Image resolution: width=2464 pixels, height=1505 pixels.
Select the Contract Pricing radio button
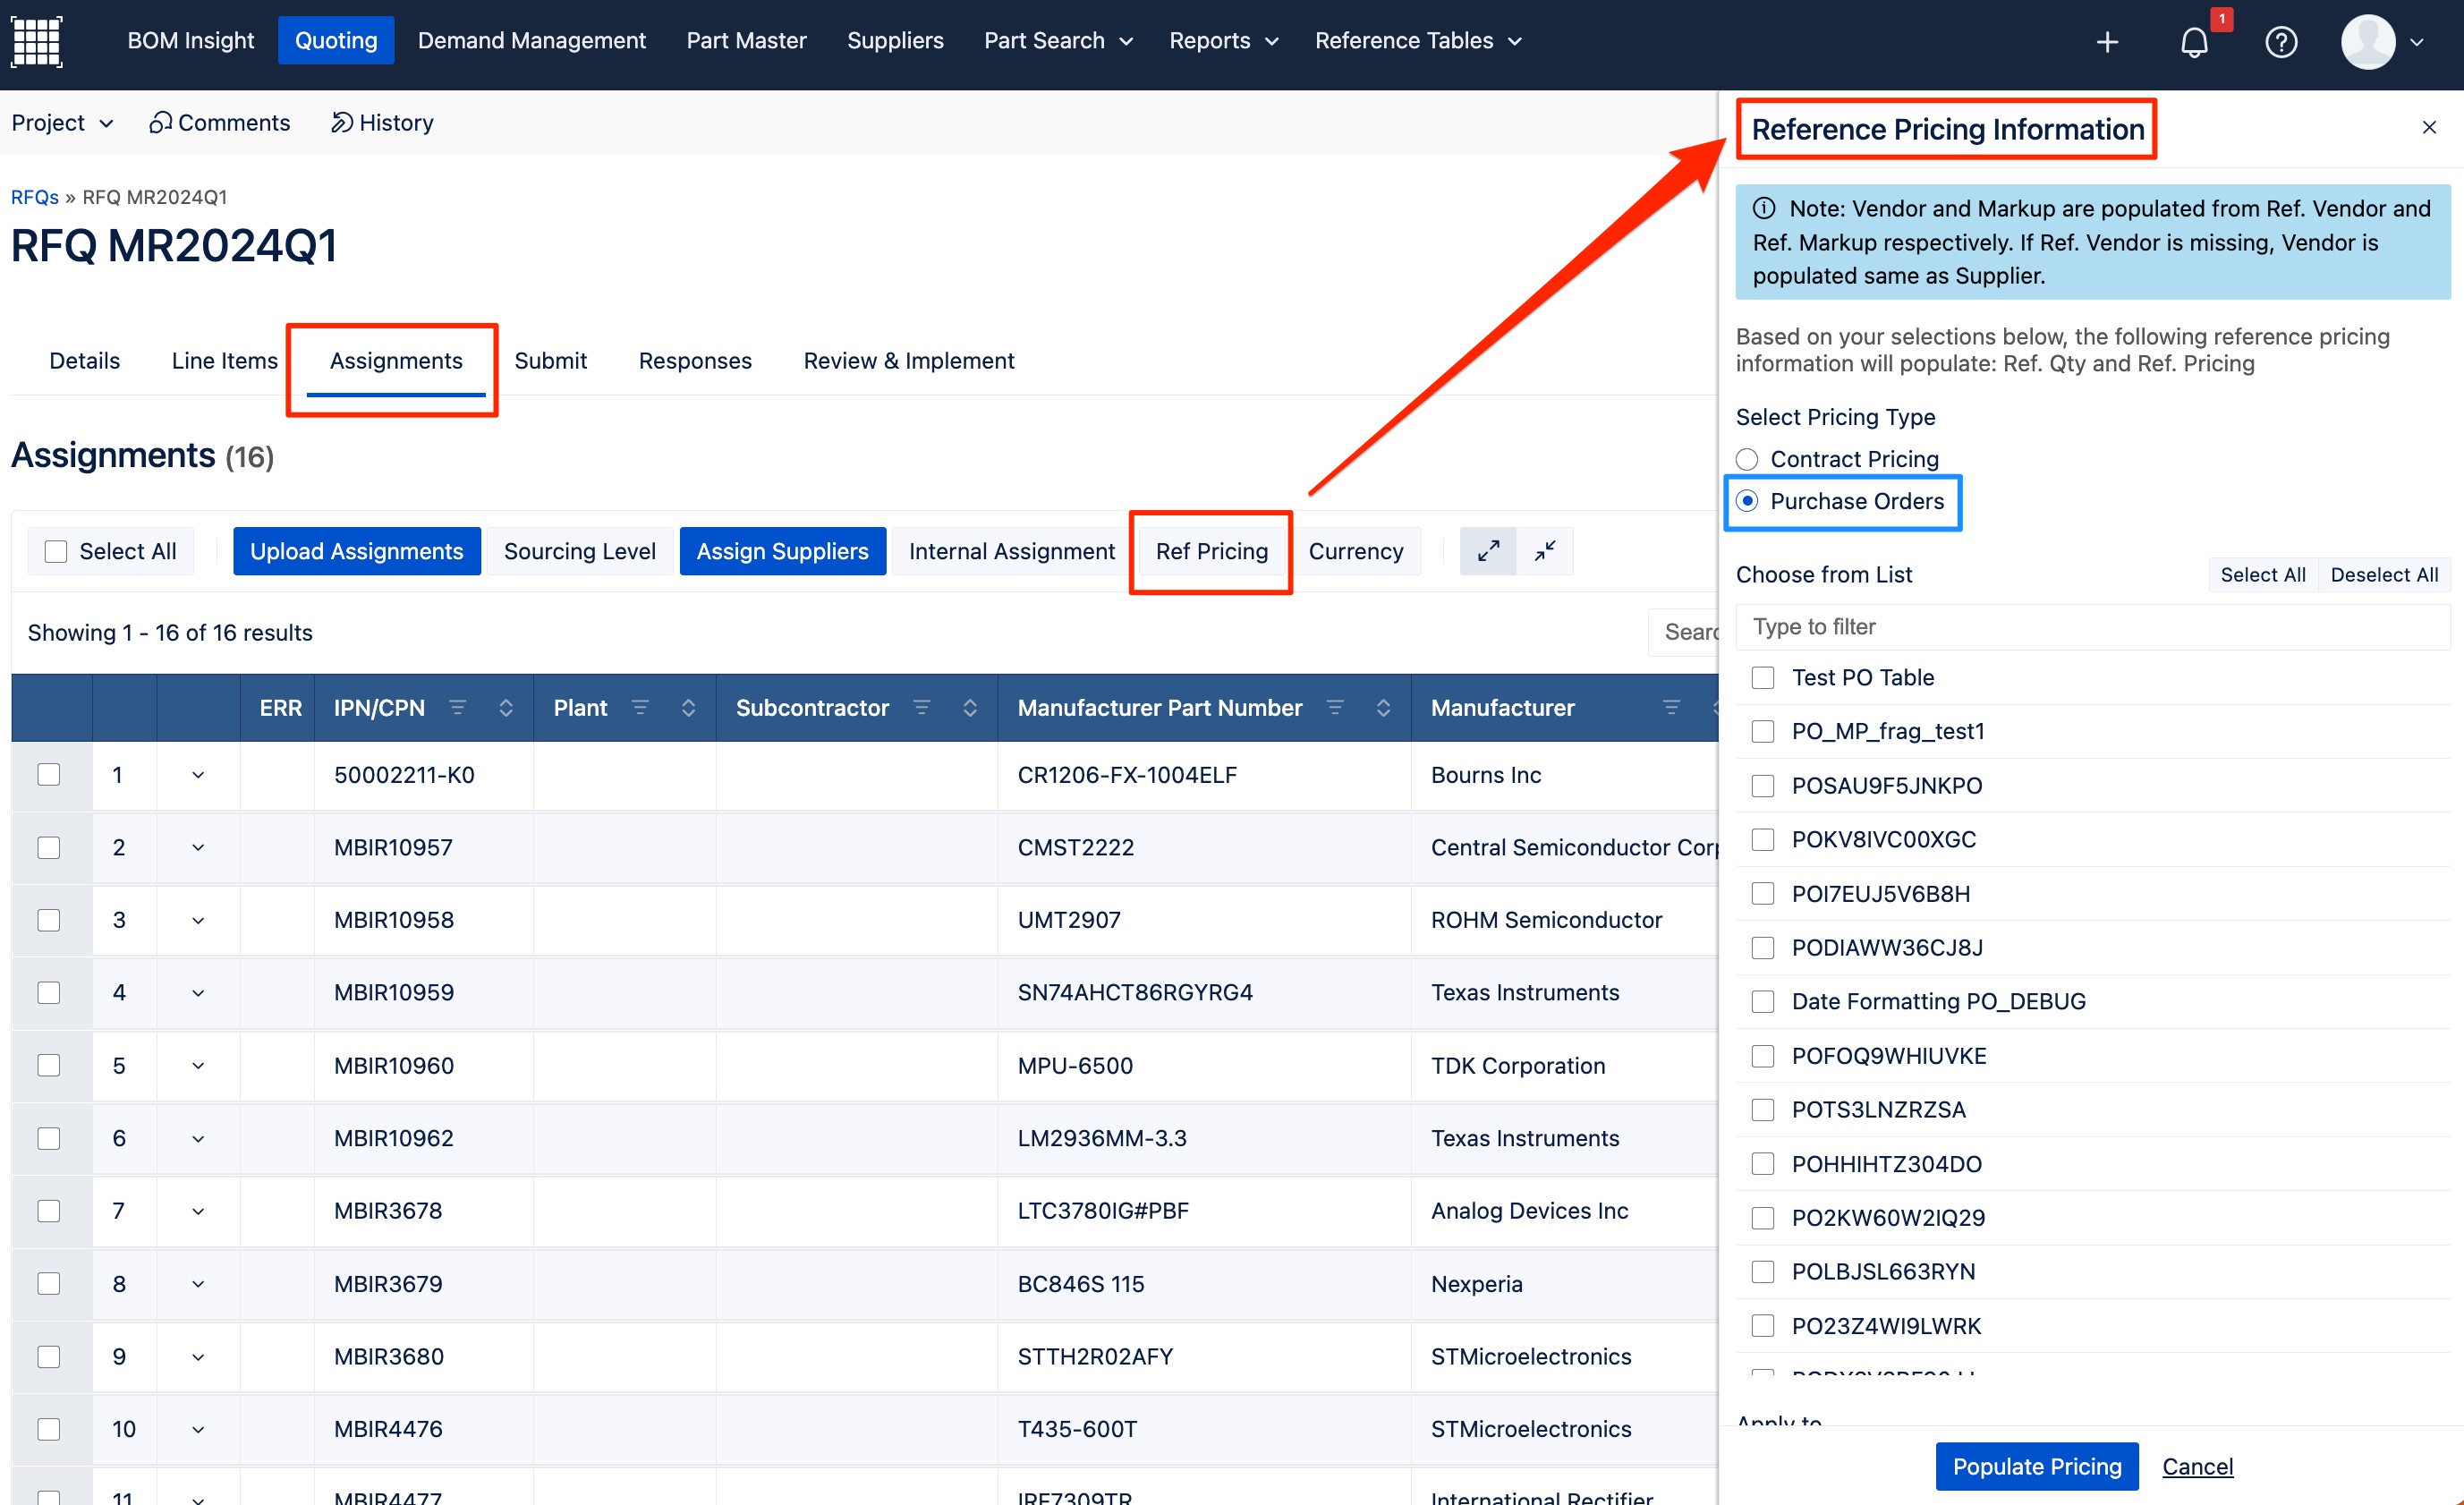click(x=1747, y=459)
